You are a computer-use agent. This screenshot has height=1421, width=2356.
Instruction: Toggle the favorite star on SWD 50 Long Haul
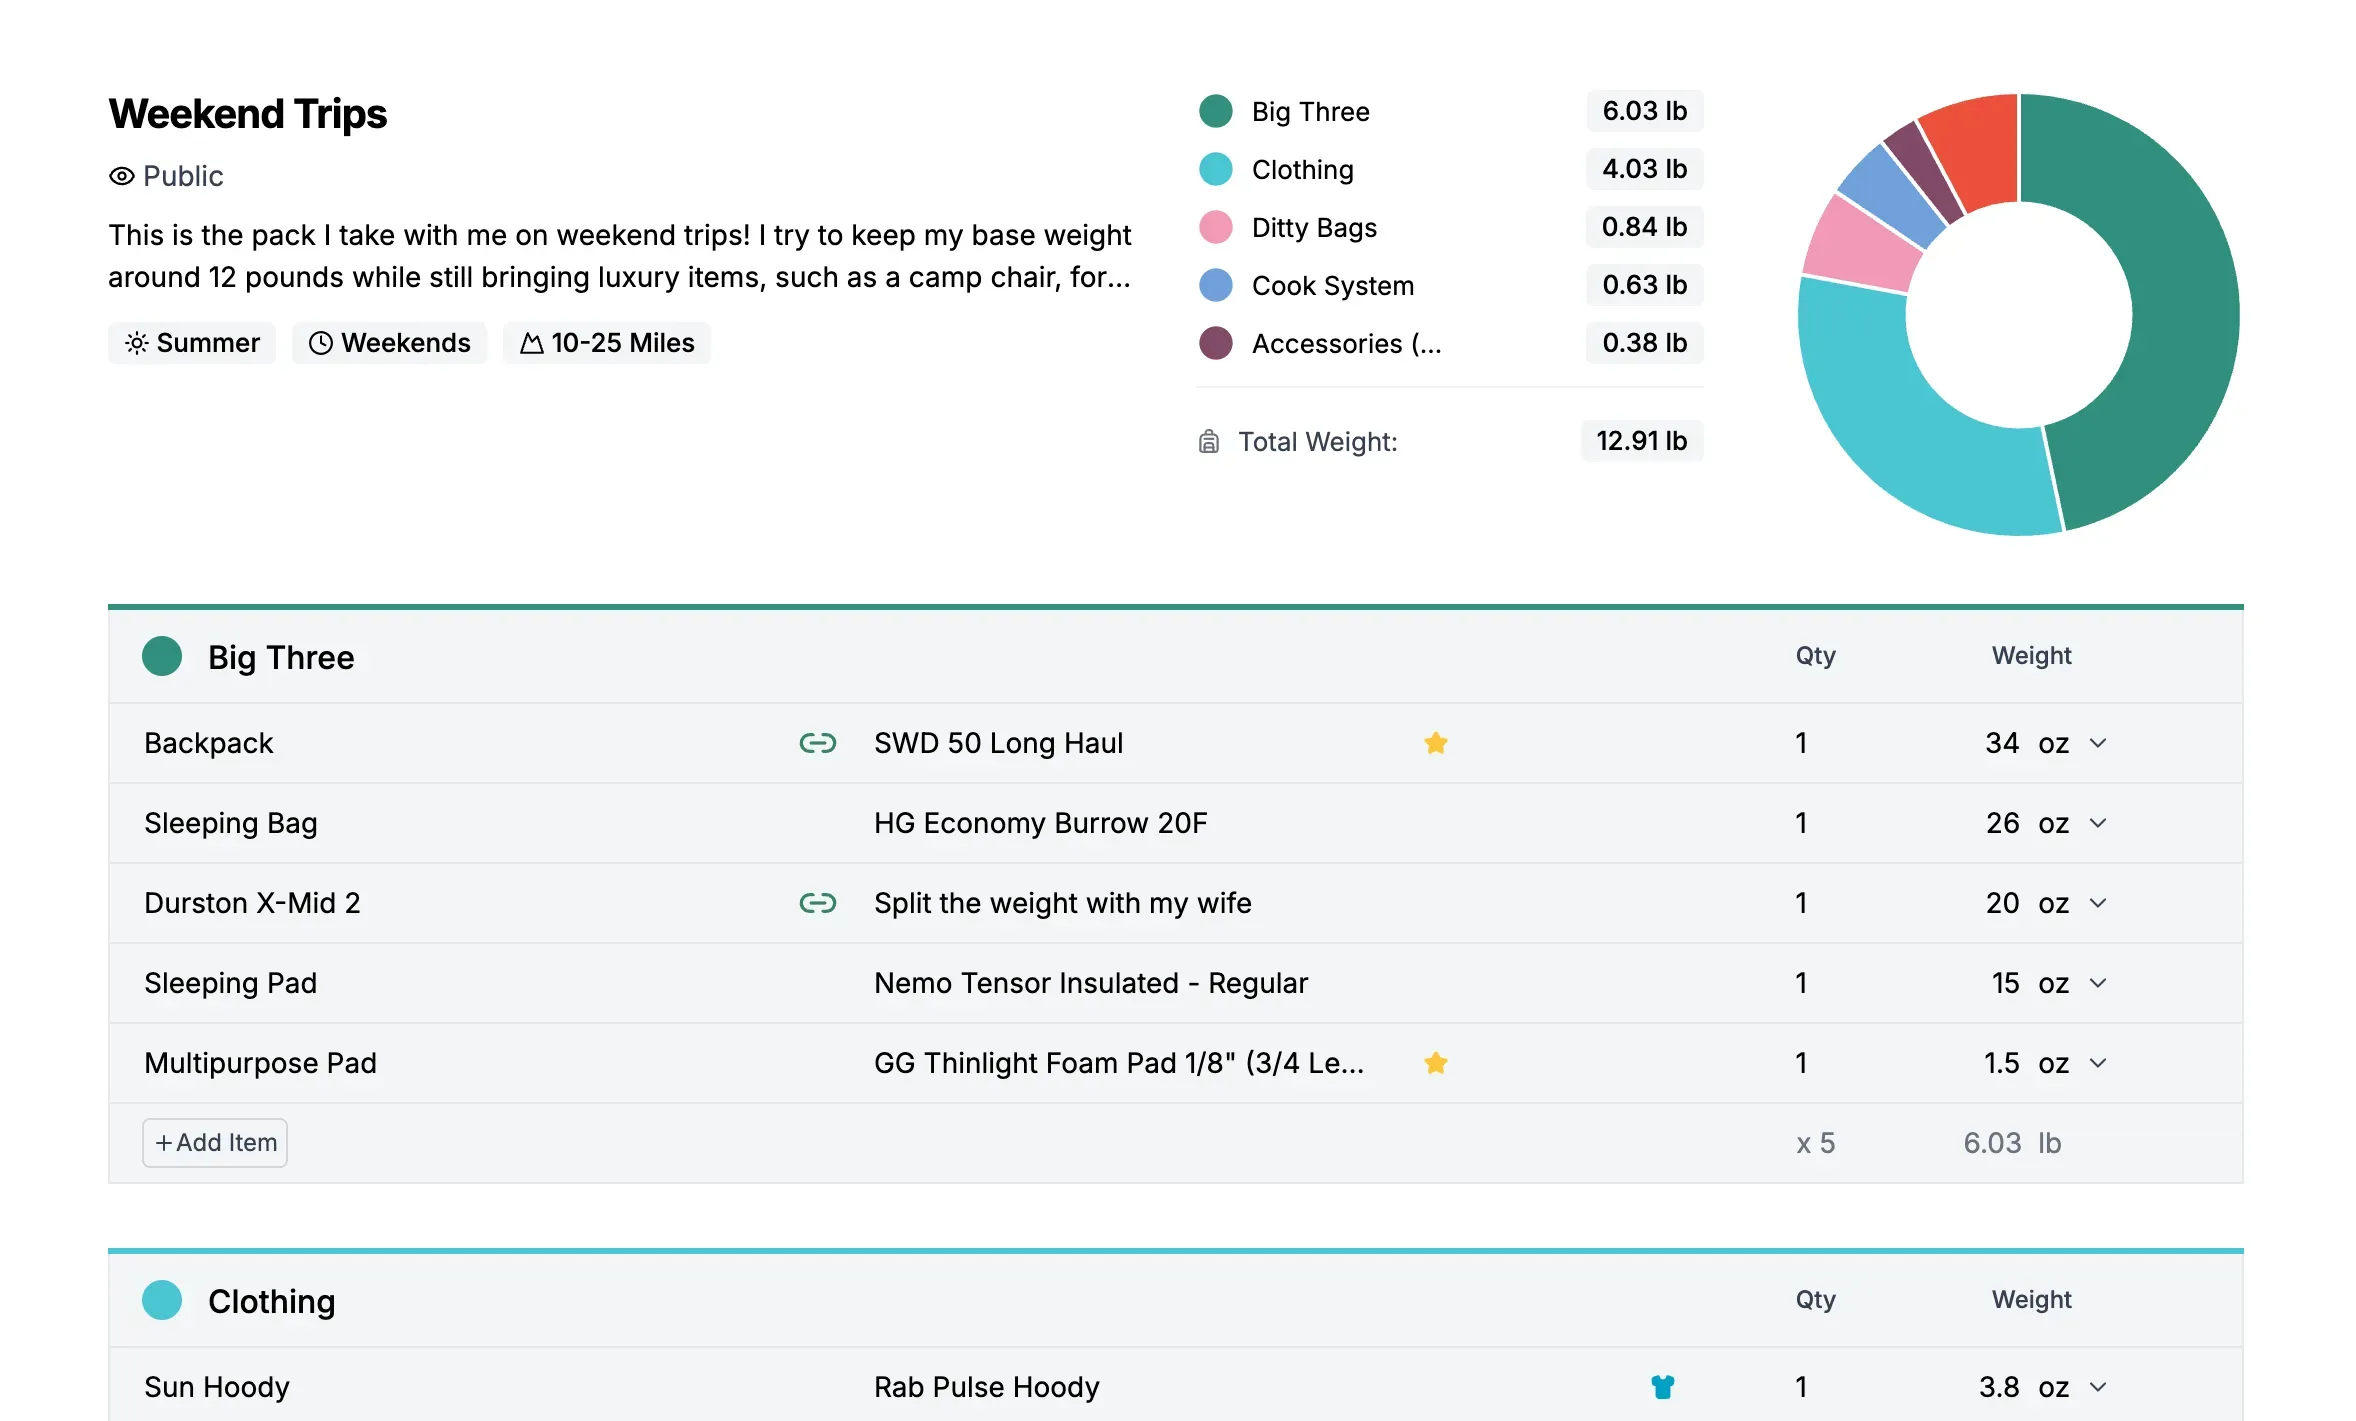(x=1436, y=743)
